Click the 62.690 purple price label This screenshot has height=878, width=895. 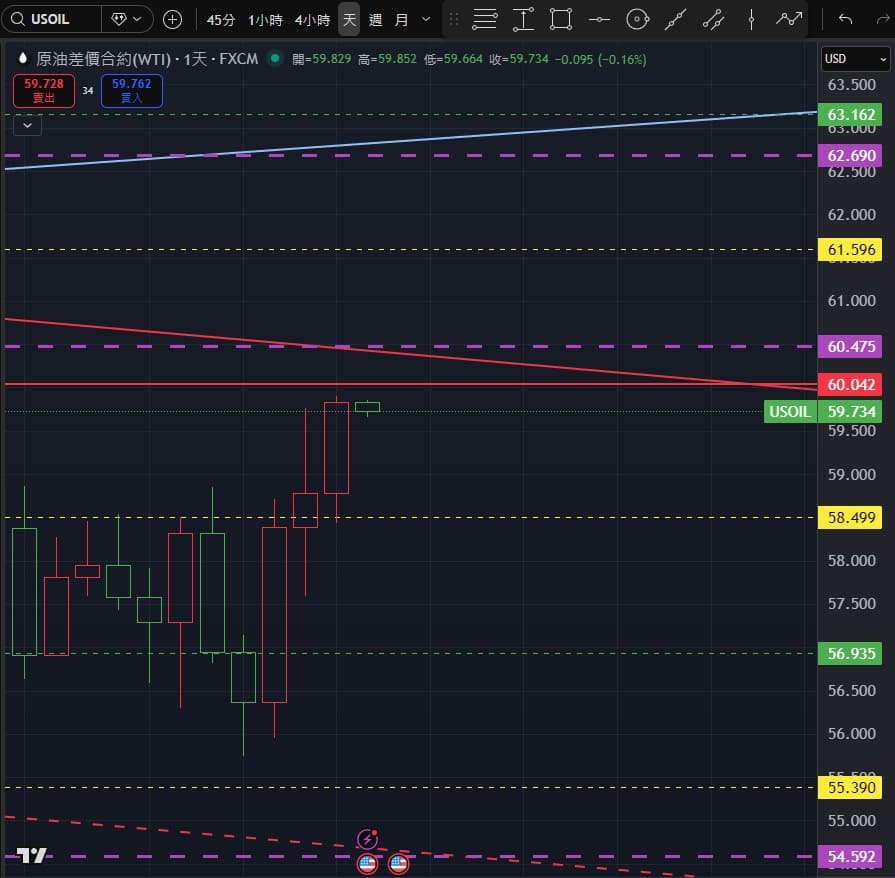[850, 155]
